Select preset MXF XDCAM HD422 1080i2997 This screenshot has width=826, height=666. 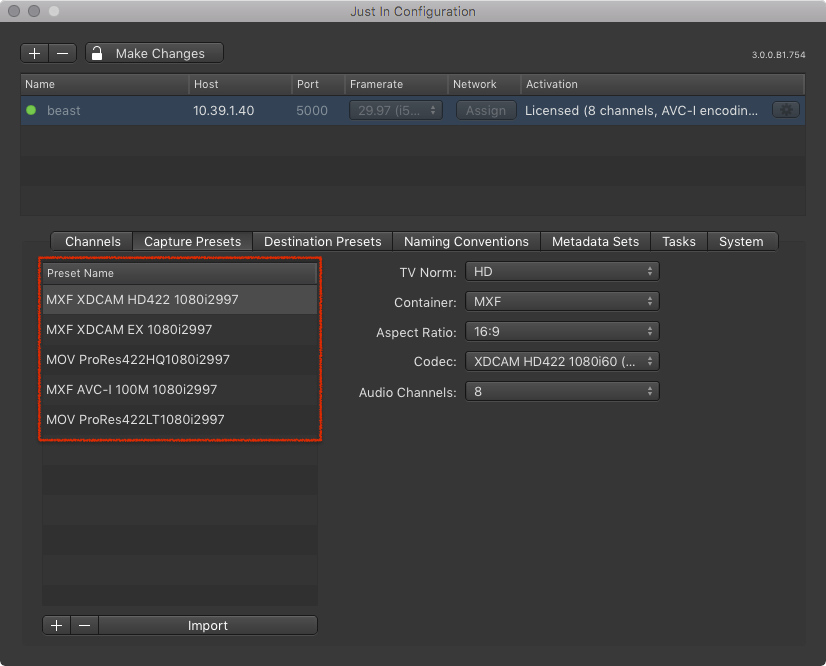[180, 299]
